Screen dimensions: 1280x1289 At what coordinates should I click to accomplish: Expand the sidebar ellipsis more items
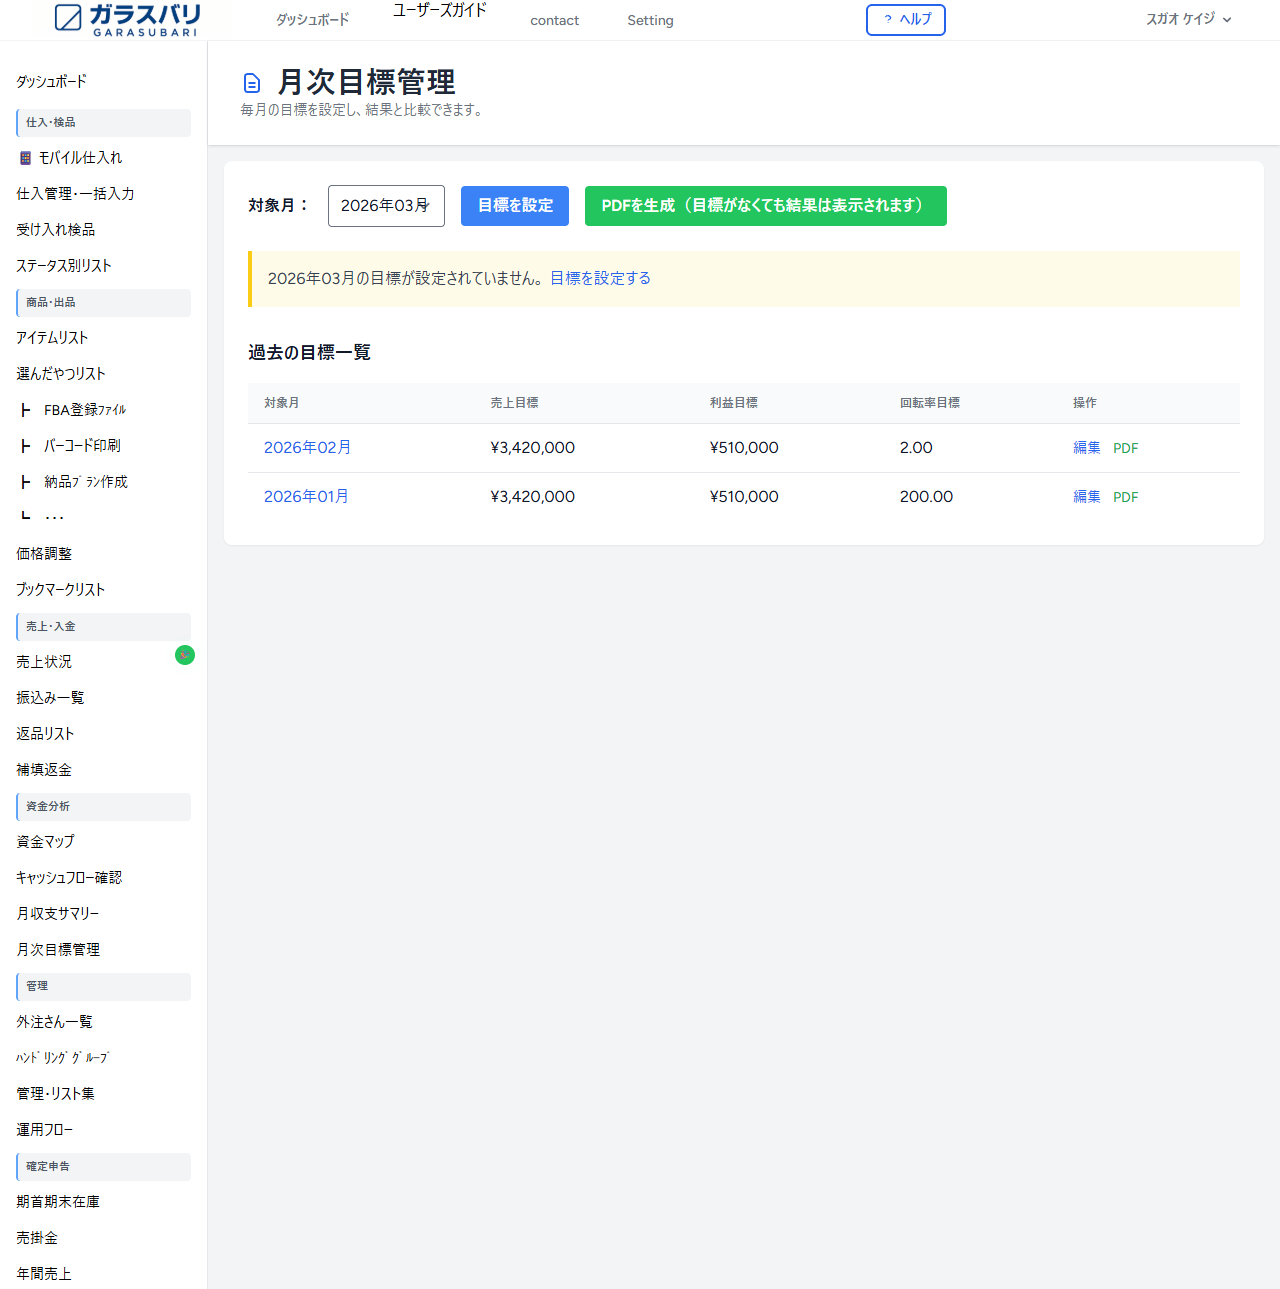[54, 518]
